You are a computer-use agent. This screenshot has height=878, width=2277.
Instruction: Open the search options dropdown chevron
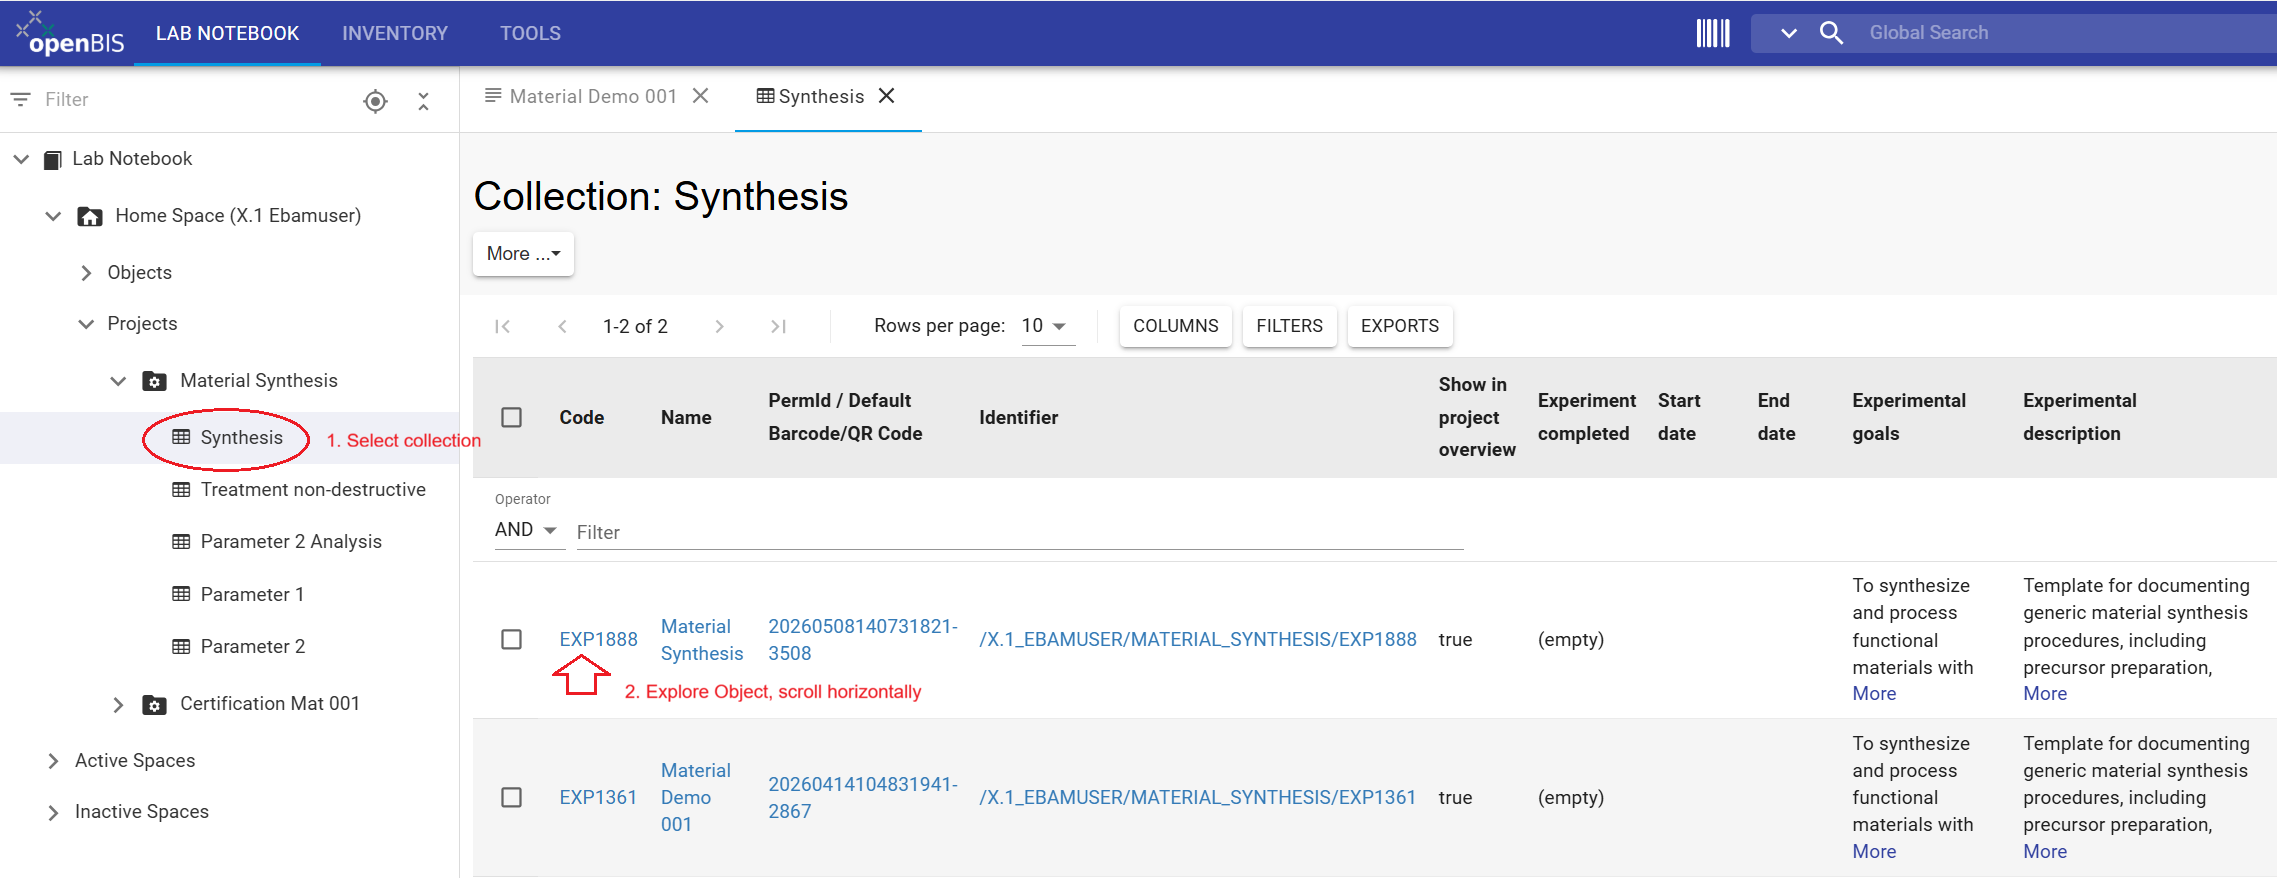[1789, 33]
